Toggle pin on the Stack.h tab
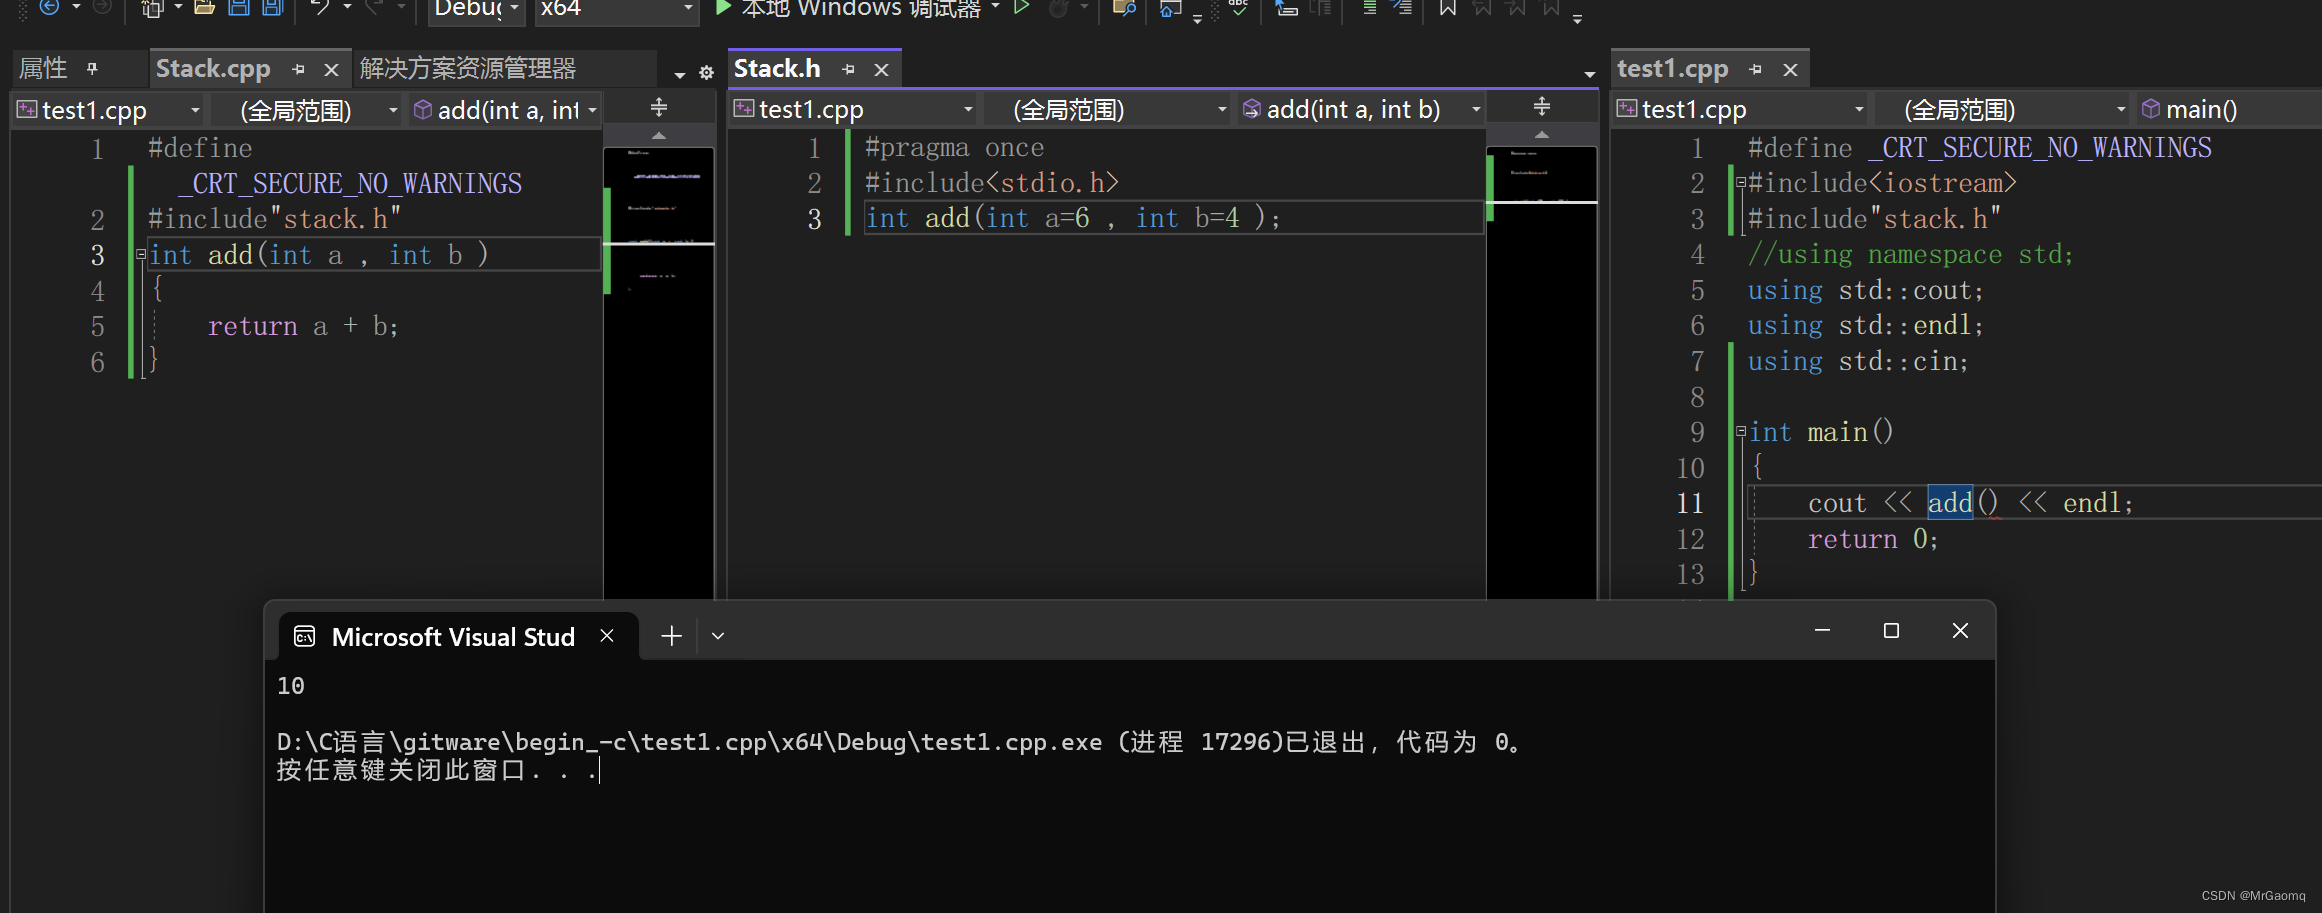This screenshot has width=2322, height=913. (x=848, y=69)
